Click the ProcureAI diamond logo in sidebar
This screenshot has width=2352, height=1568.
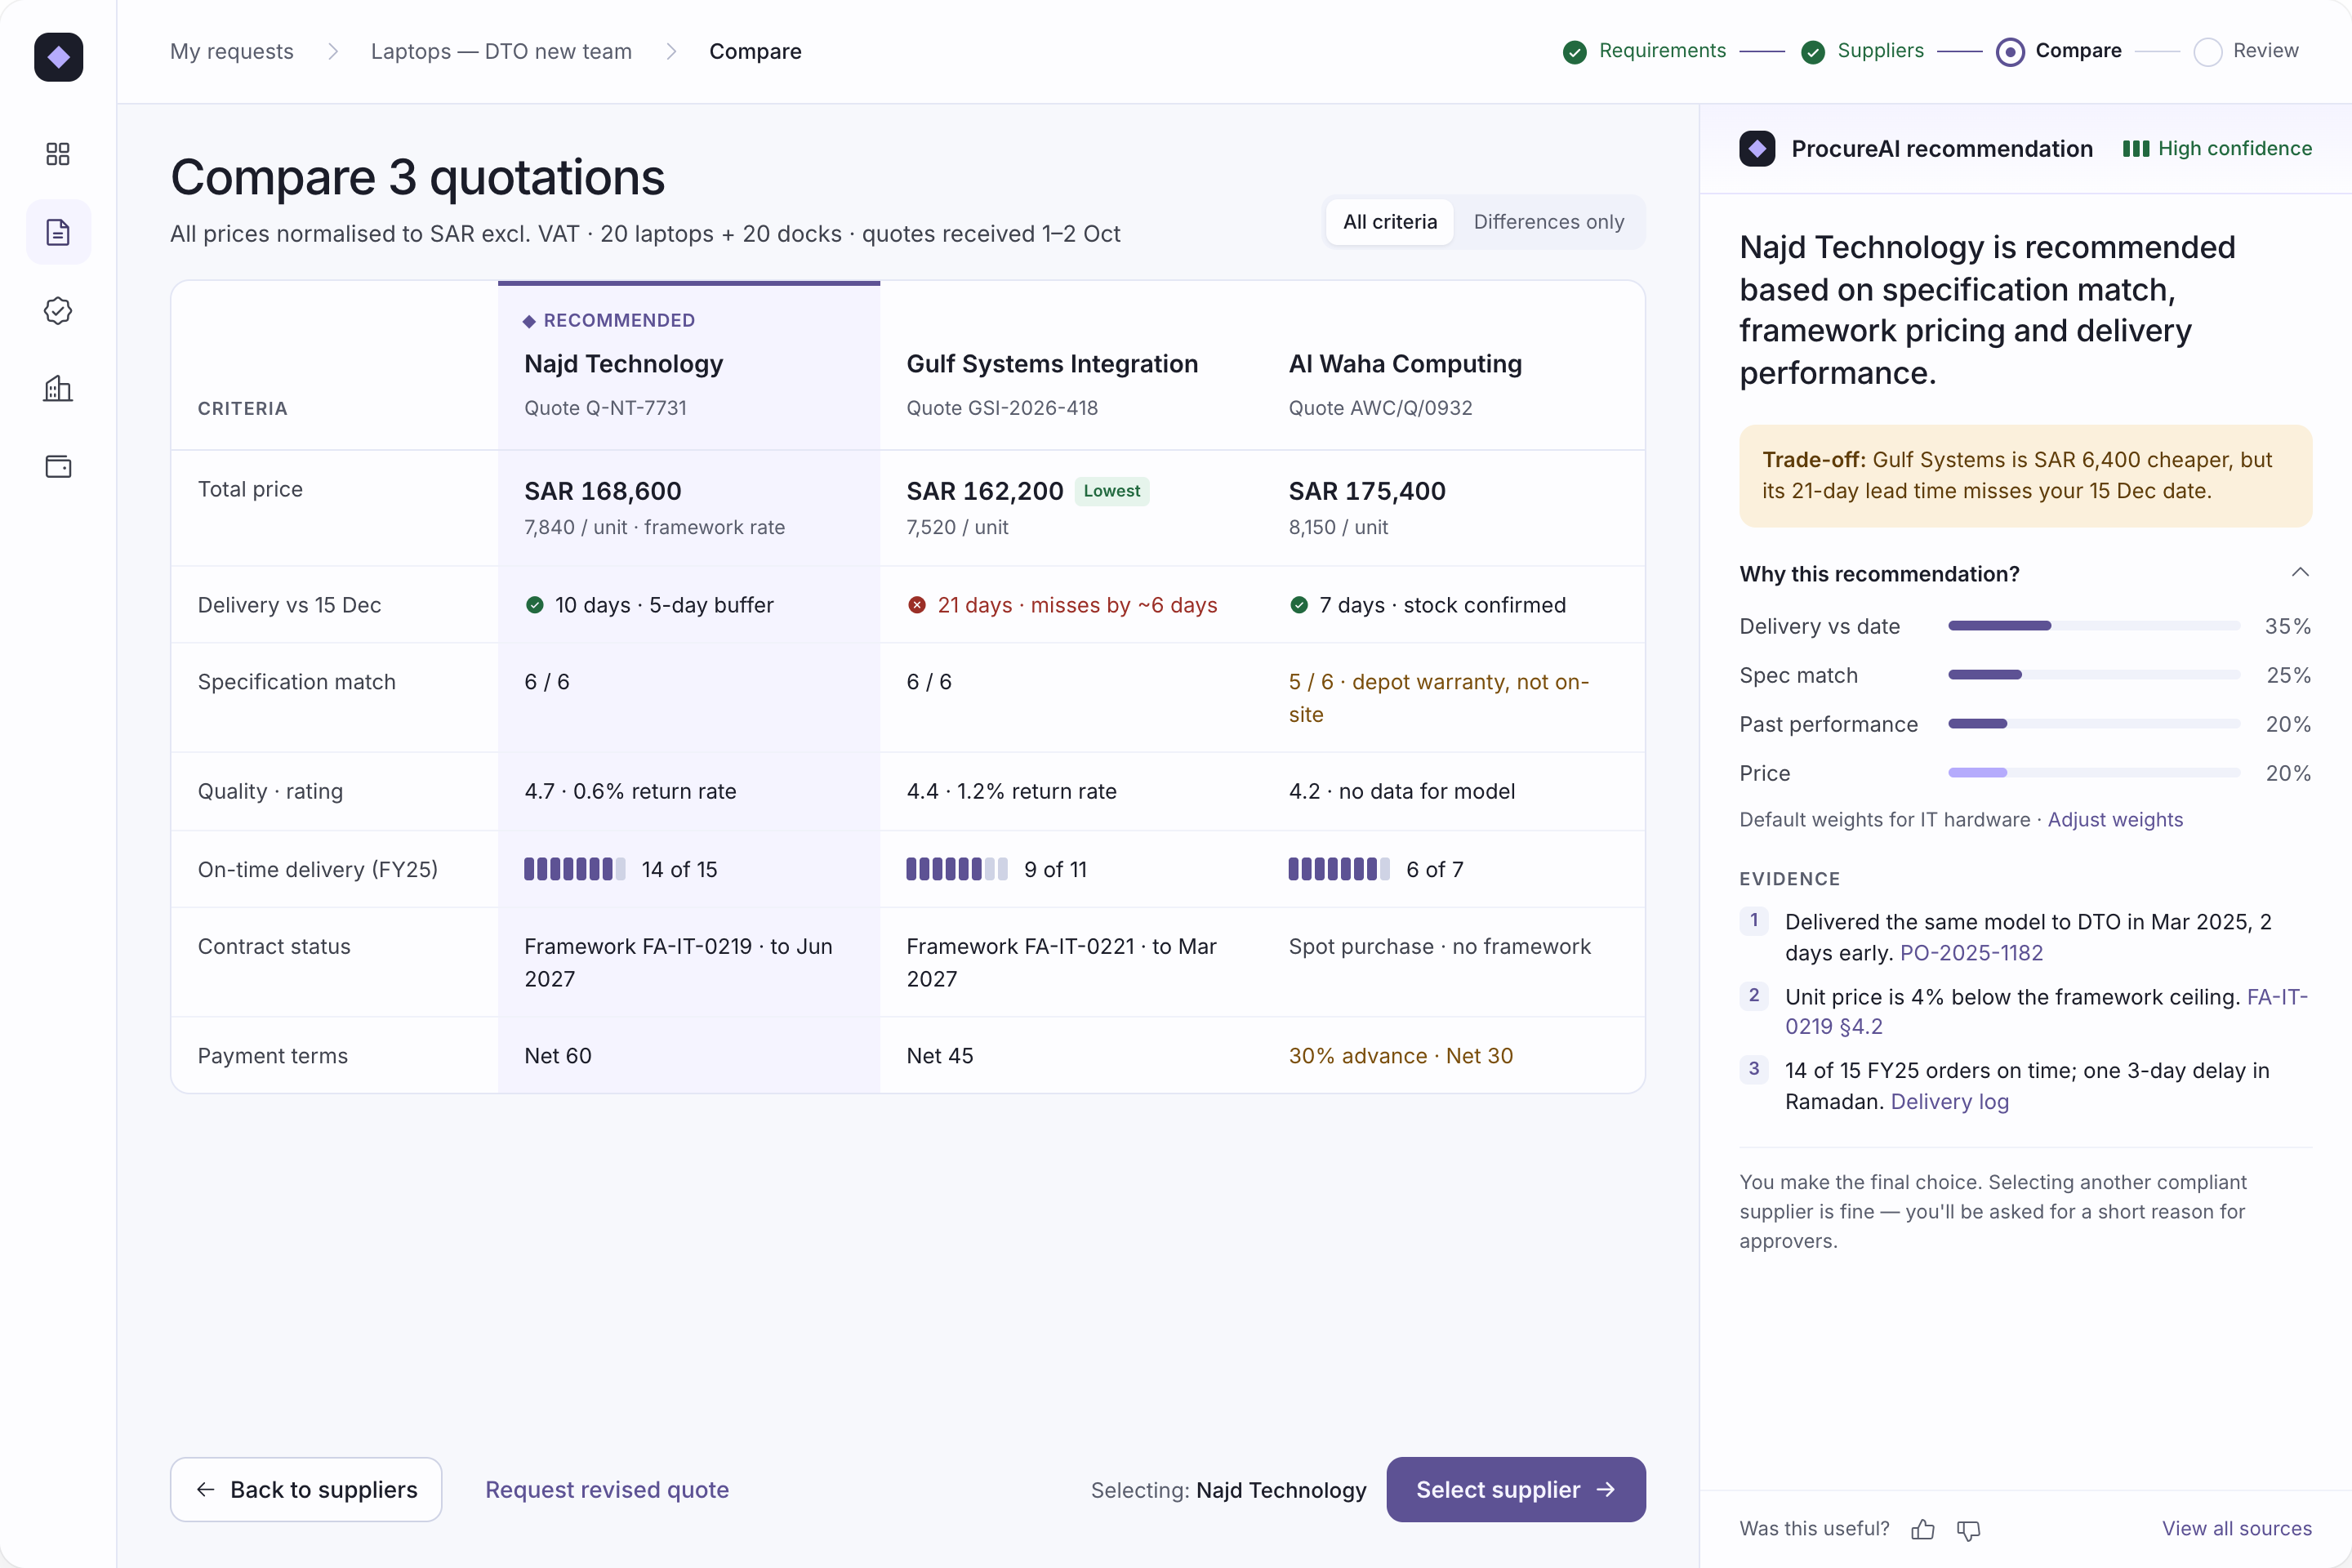coord(58,57)
